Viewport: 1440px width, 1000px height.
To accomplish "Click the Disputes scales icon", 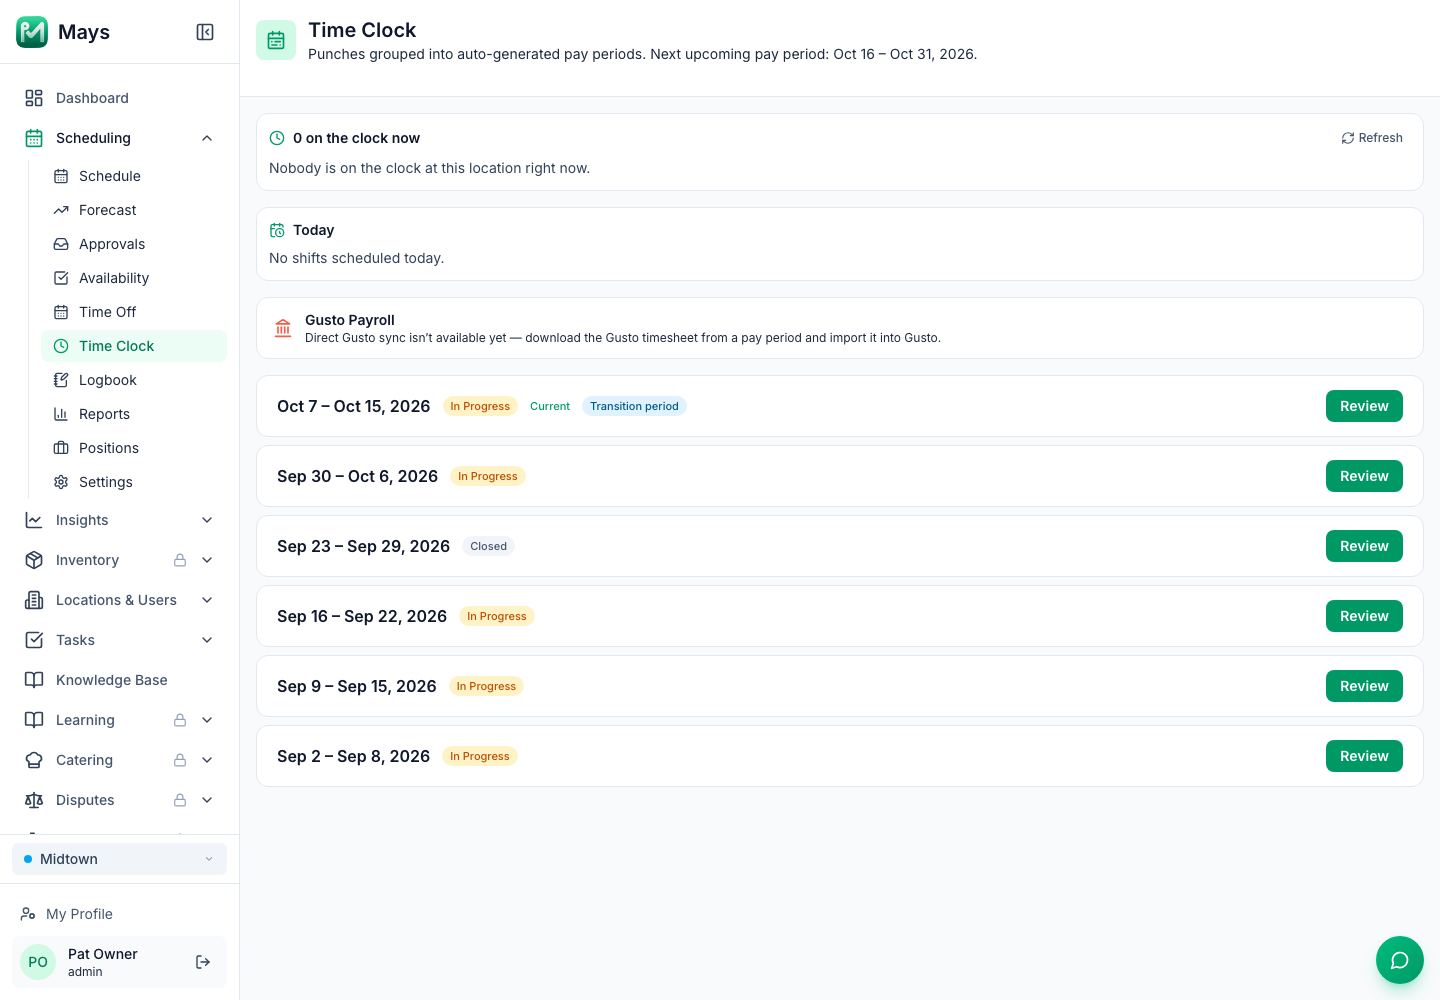I will (34, 800).
